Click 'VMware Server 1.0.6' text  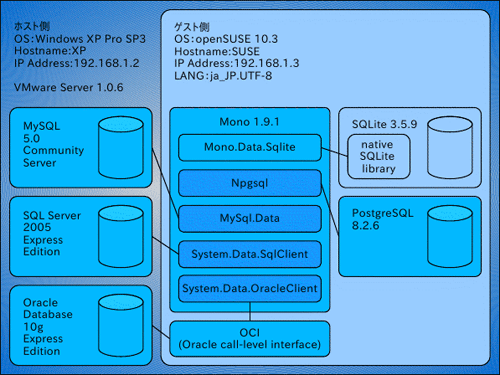pos(68,87)
